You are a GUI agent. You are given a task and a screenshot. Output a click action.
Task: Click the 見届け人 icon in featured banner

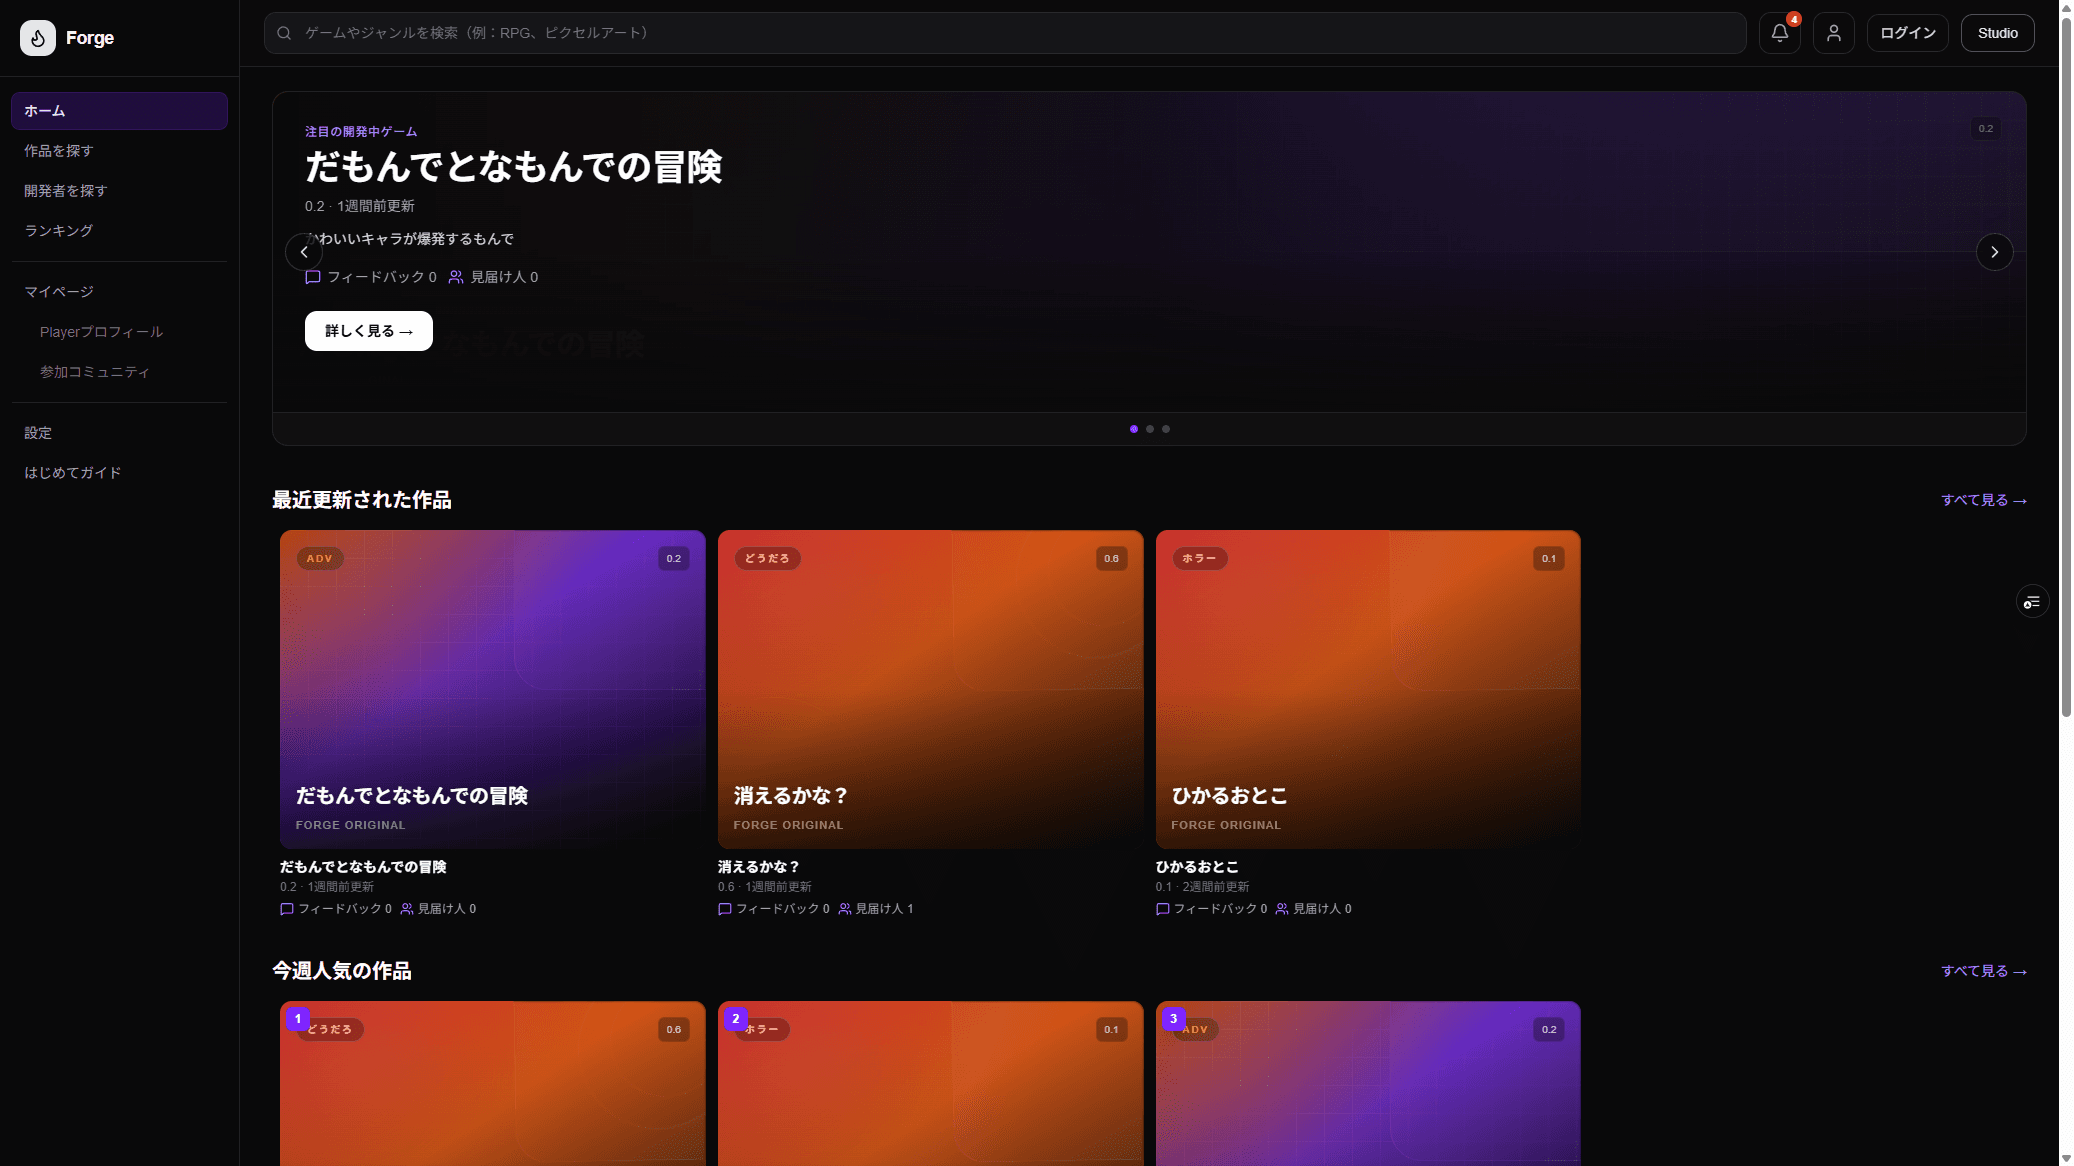click(456, 277)
